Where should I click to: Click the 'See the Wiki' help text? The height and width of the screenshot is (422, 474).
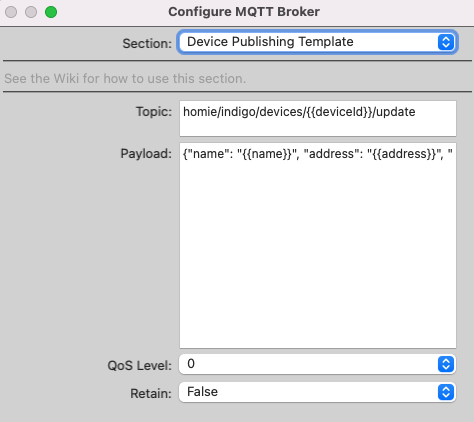point(125,79)
